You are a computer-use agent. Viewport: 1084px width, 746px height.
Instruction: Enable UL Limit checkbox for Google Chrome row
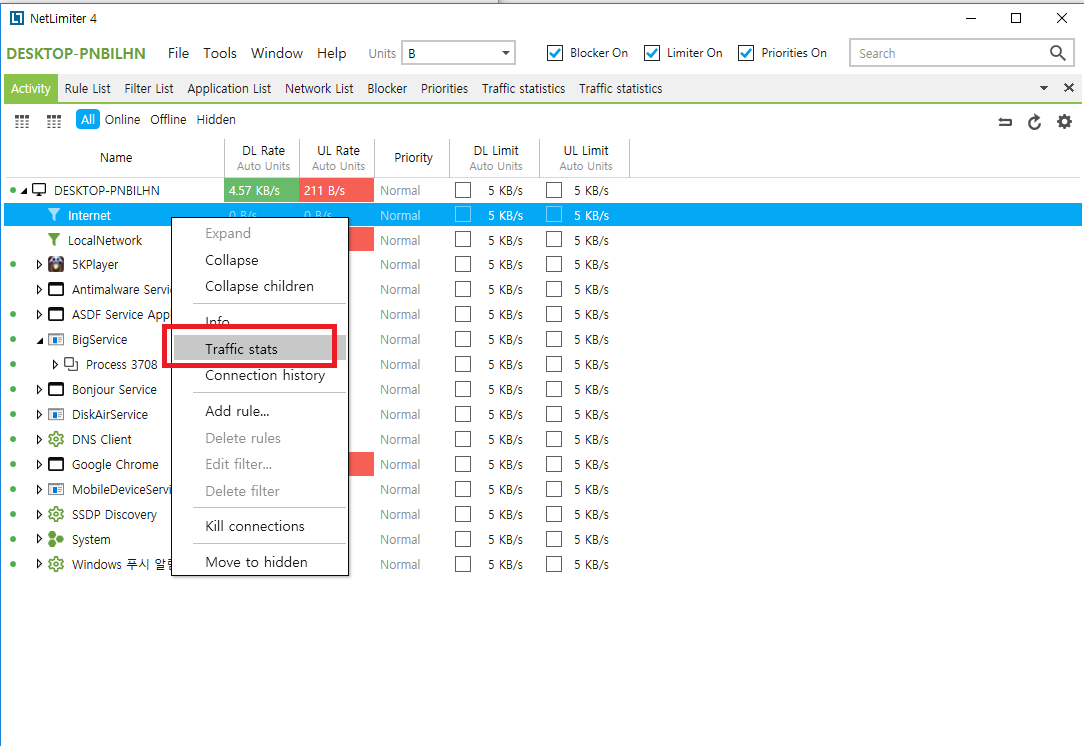point(554,465)
